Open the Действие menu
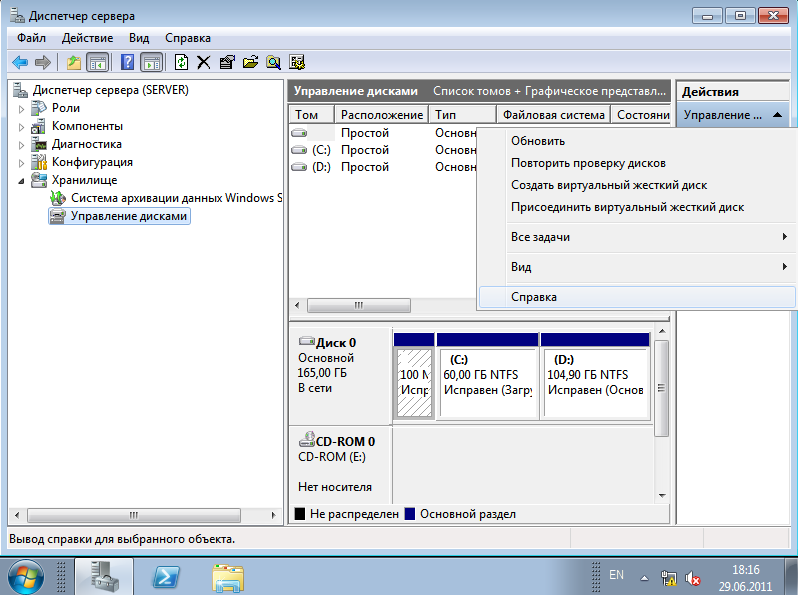 [88, 38]
